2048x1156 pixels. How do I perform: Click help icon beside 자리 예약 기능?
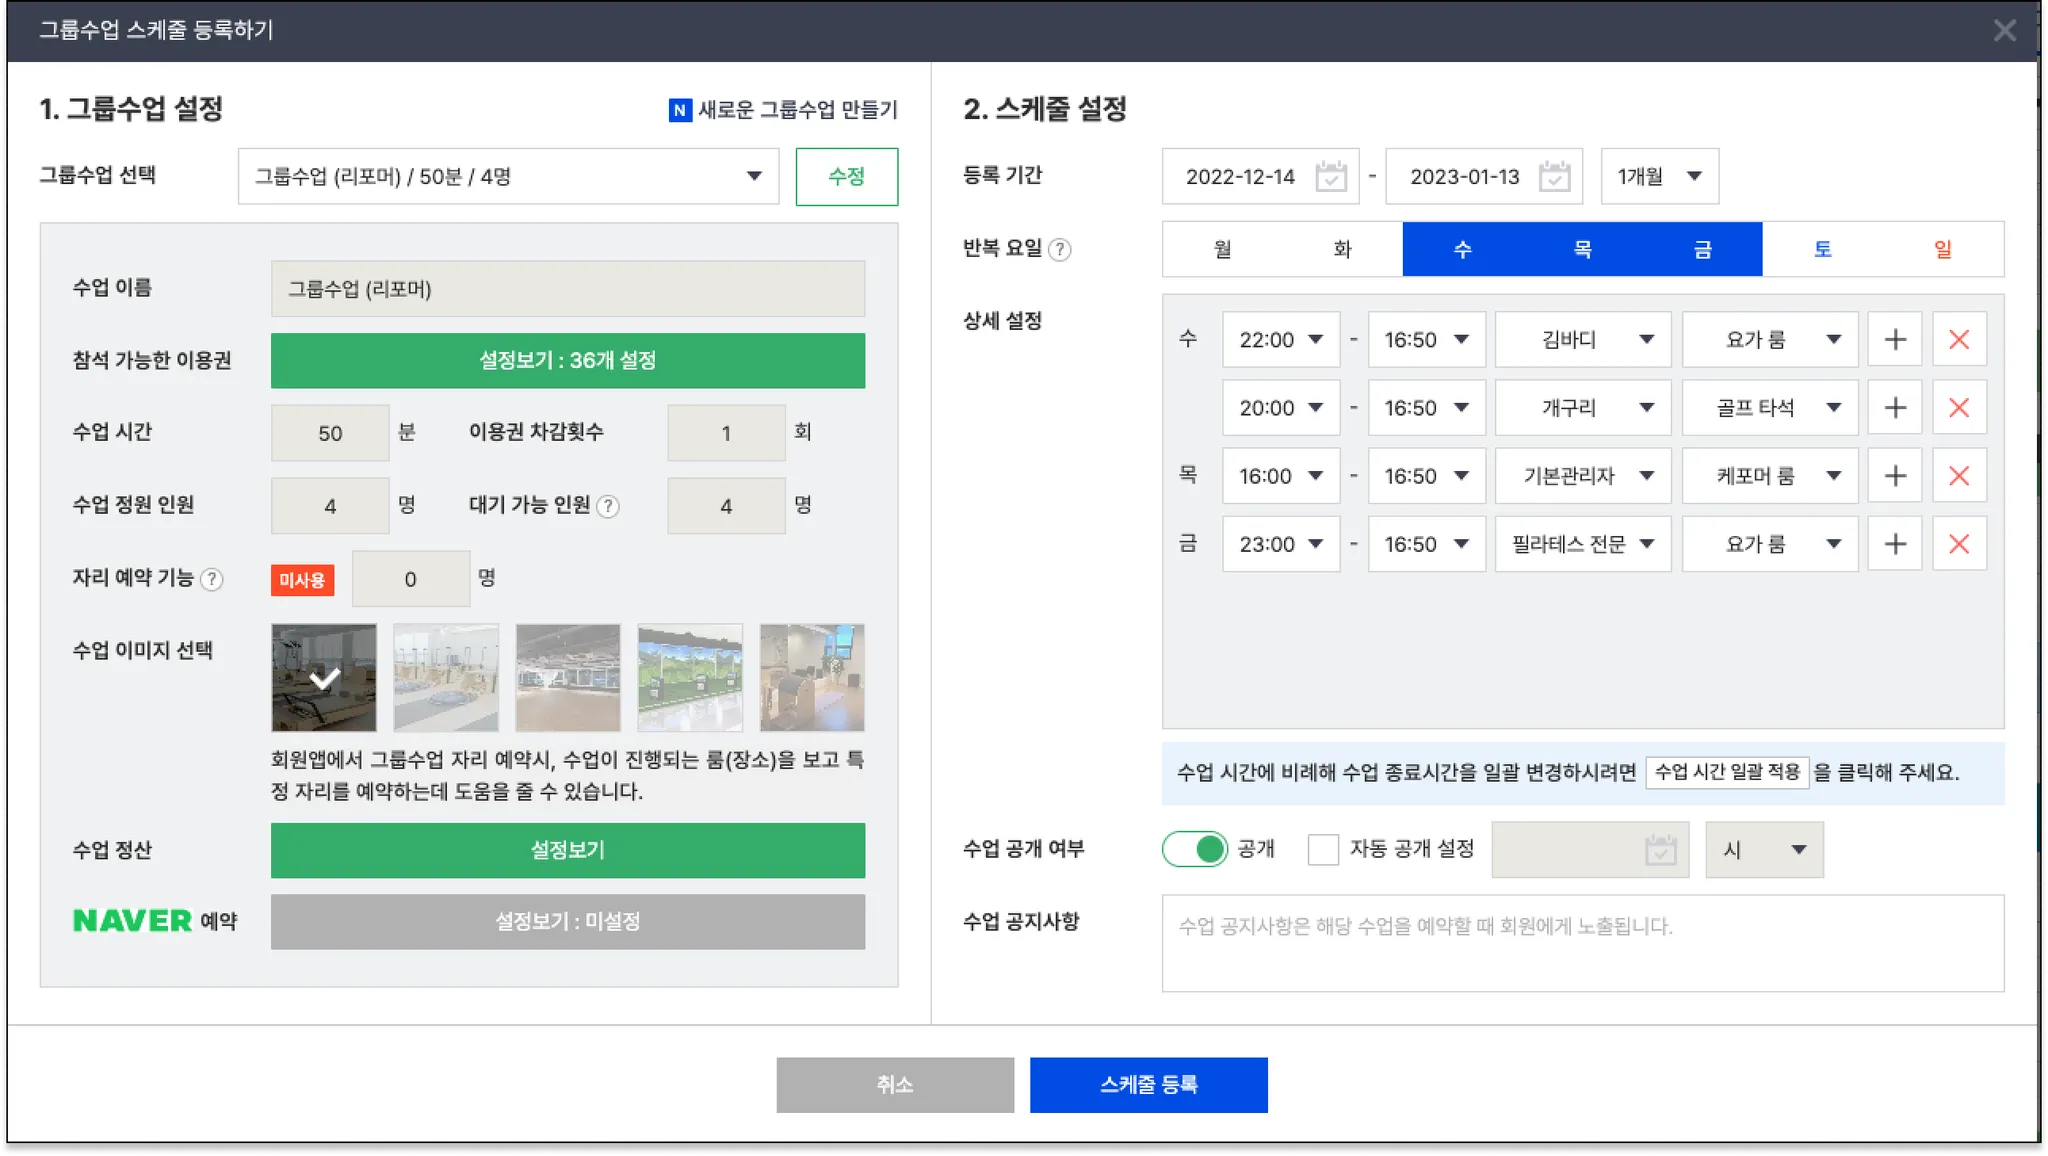point(212,579)
